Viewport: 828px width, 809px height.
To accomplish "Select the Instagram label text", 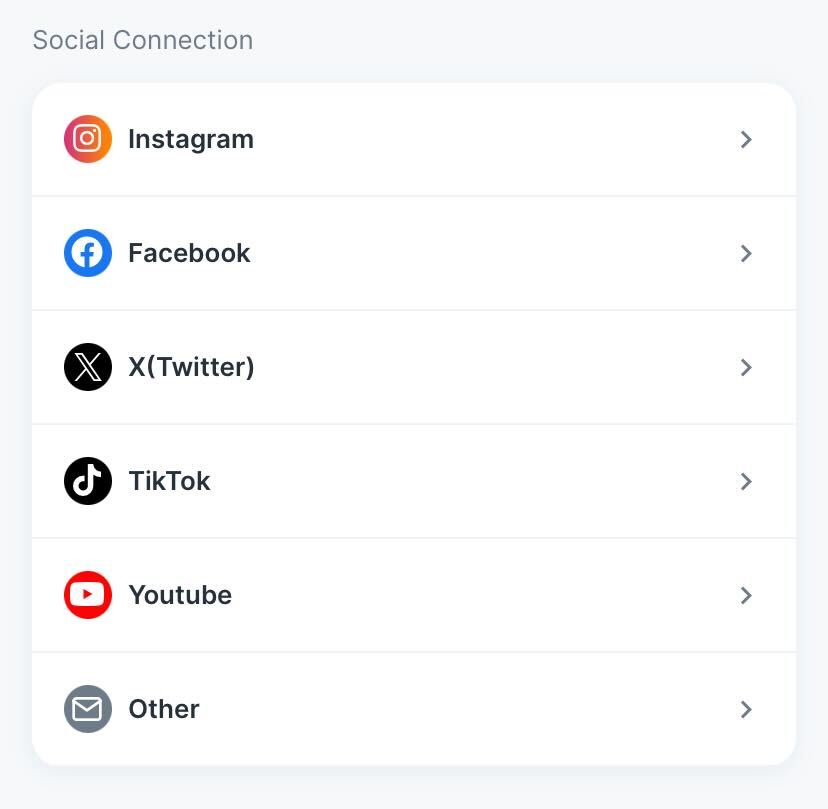I will (x=191, y=139).
